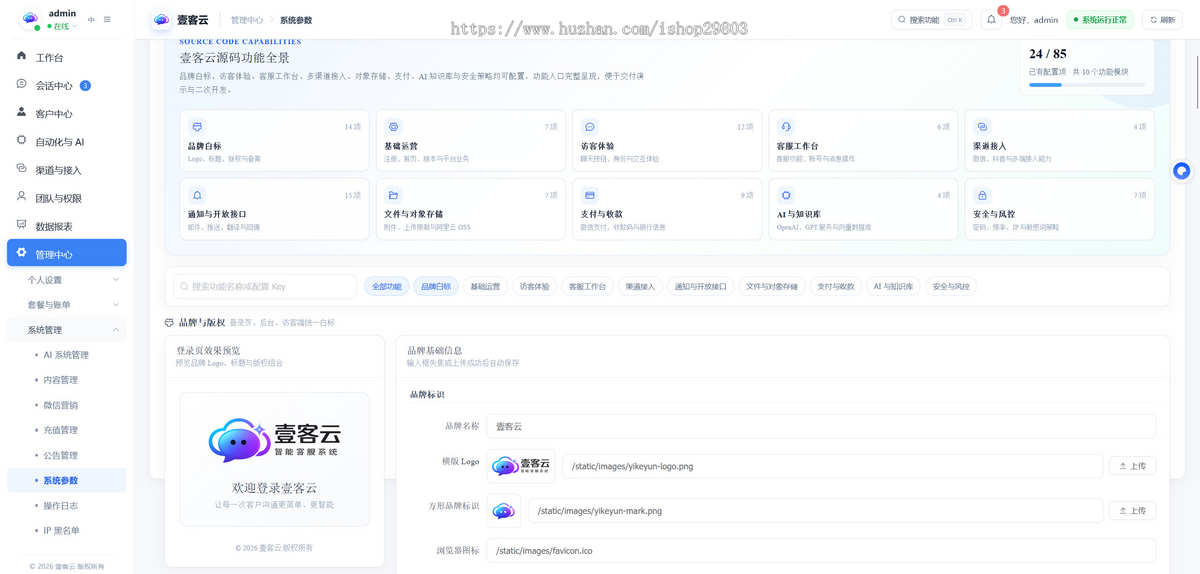The width and height of the screenshot is (1200, 574).
Task: Focus the 浏览器图标 path field
Action: pos(821,550)
